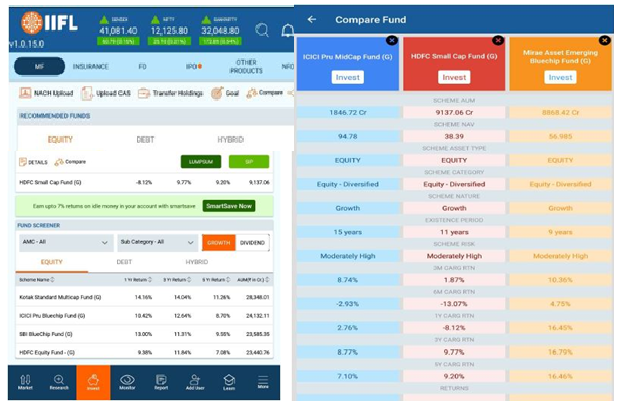Tap the index value 32,048.80
Screen dimensions: 622x410
(x=220, y=31)
